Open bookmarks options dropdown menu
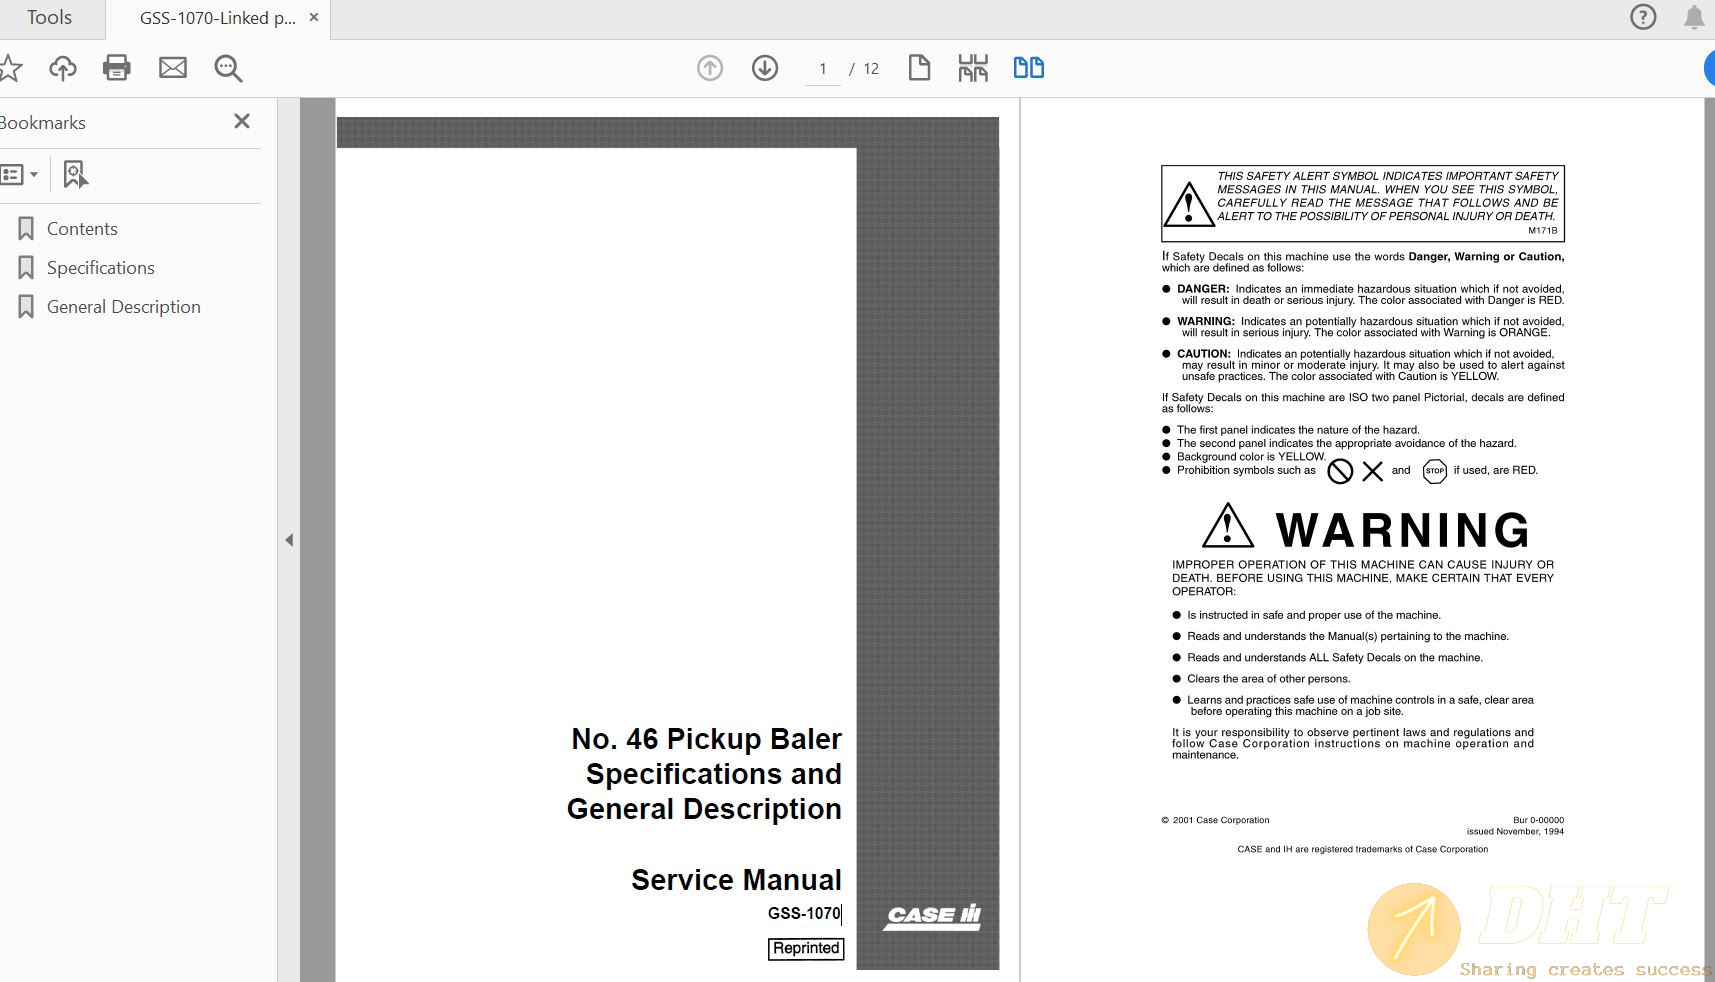 (x=20, y=175)
